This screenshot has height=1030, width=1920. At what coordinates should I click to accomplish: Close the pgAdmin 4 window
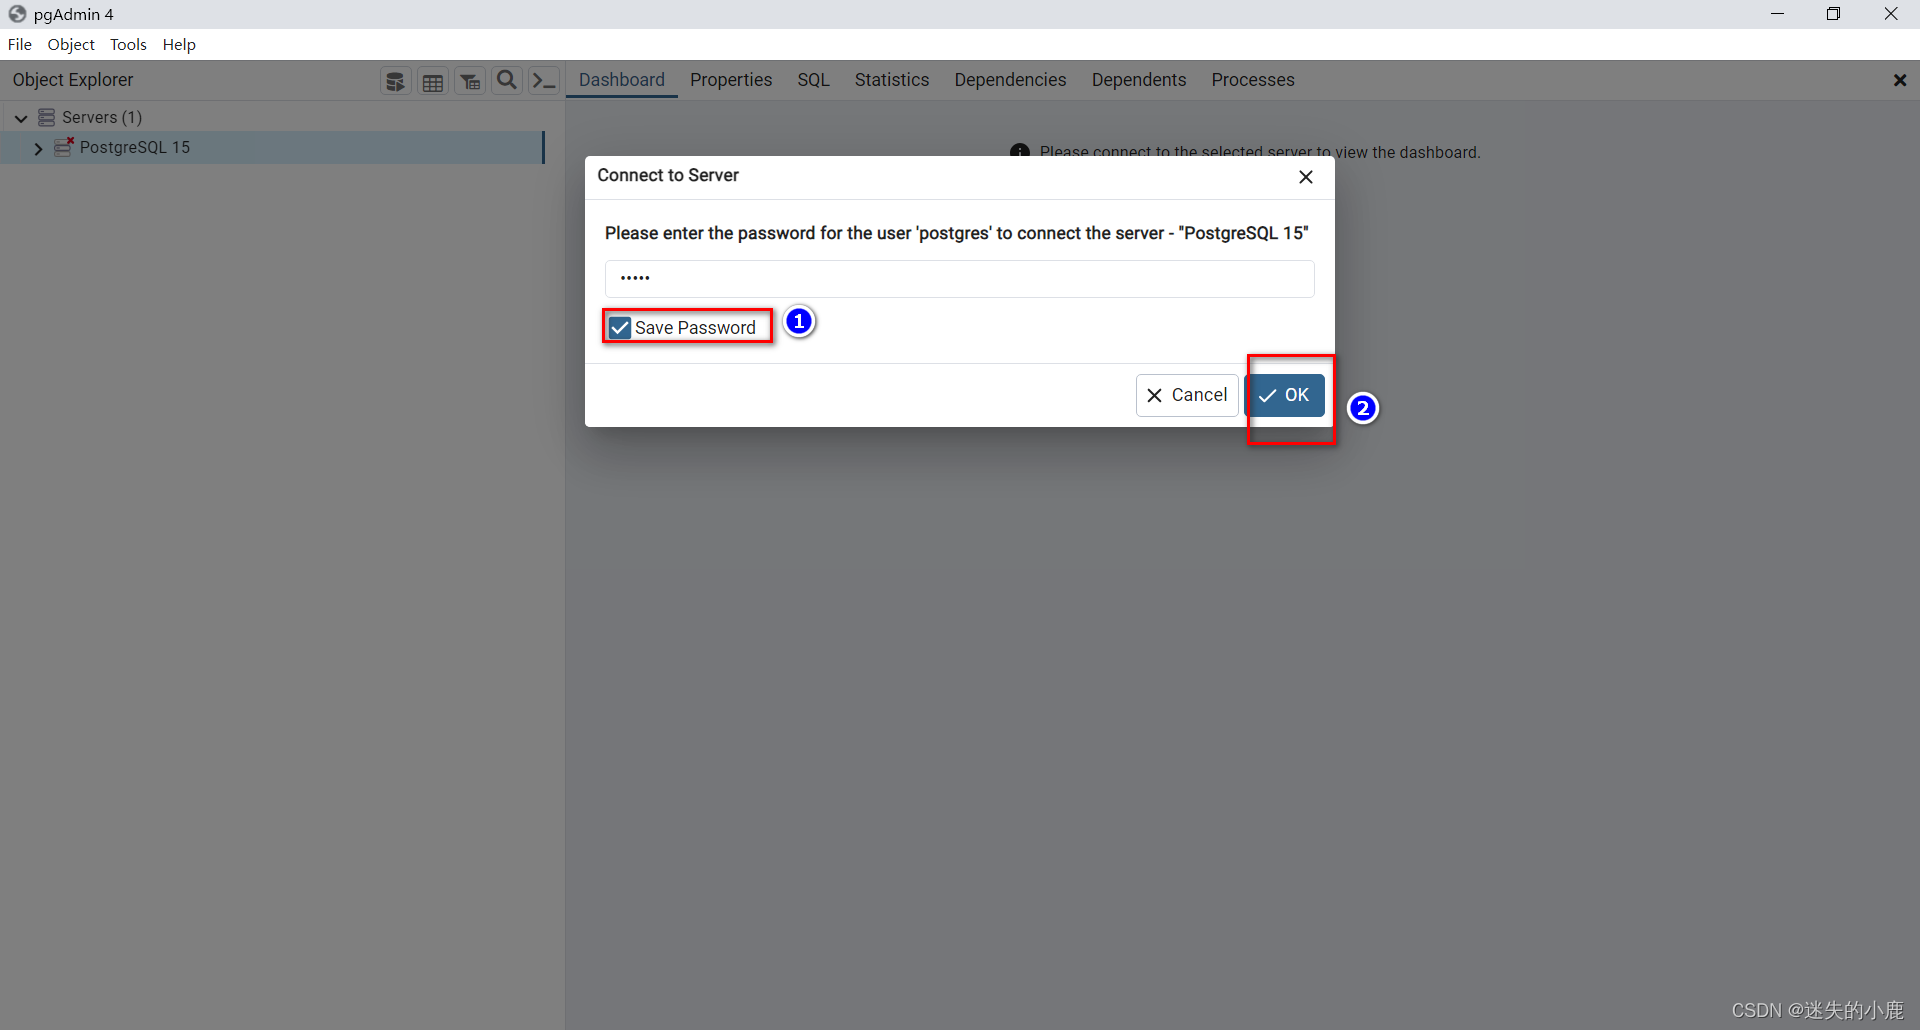point(1891,14)
